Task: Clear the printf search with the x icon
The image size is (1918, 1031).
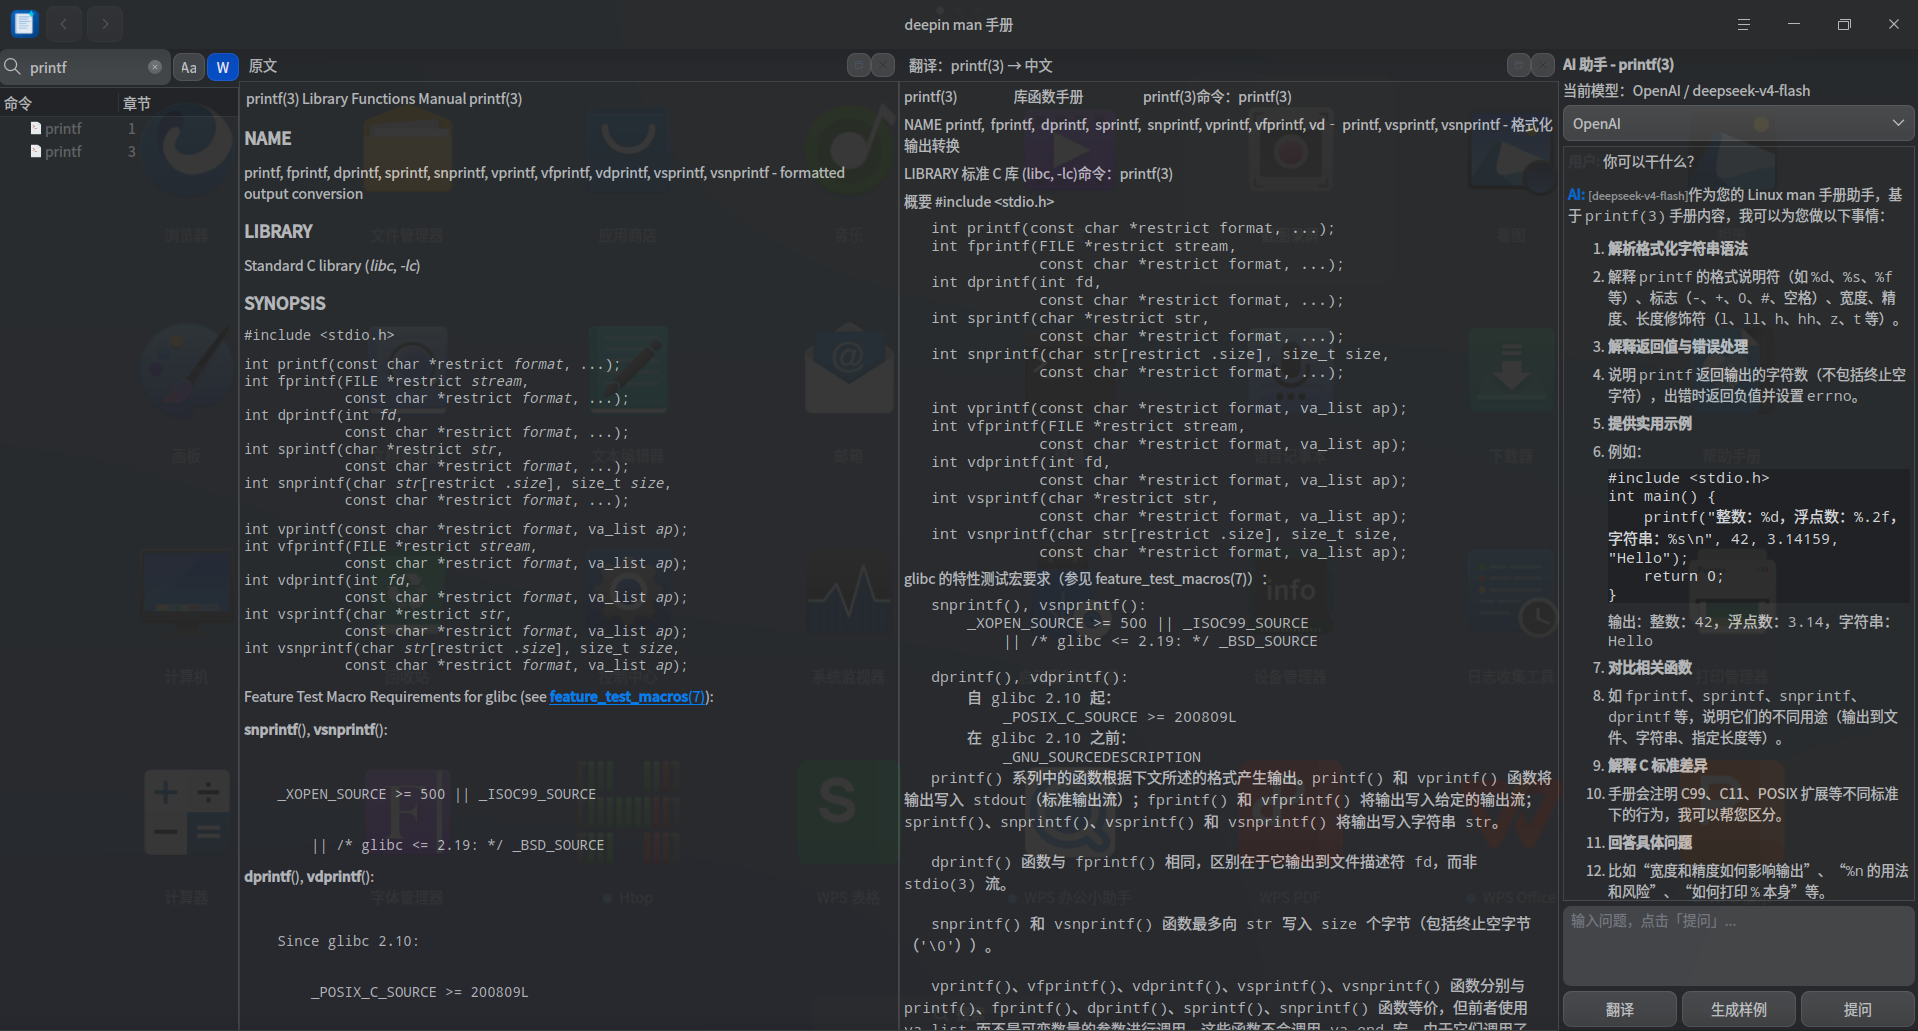Action: click(x=155, y=67)
